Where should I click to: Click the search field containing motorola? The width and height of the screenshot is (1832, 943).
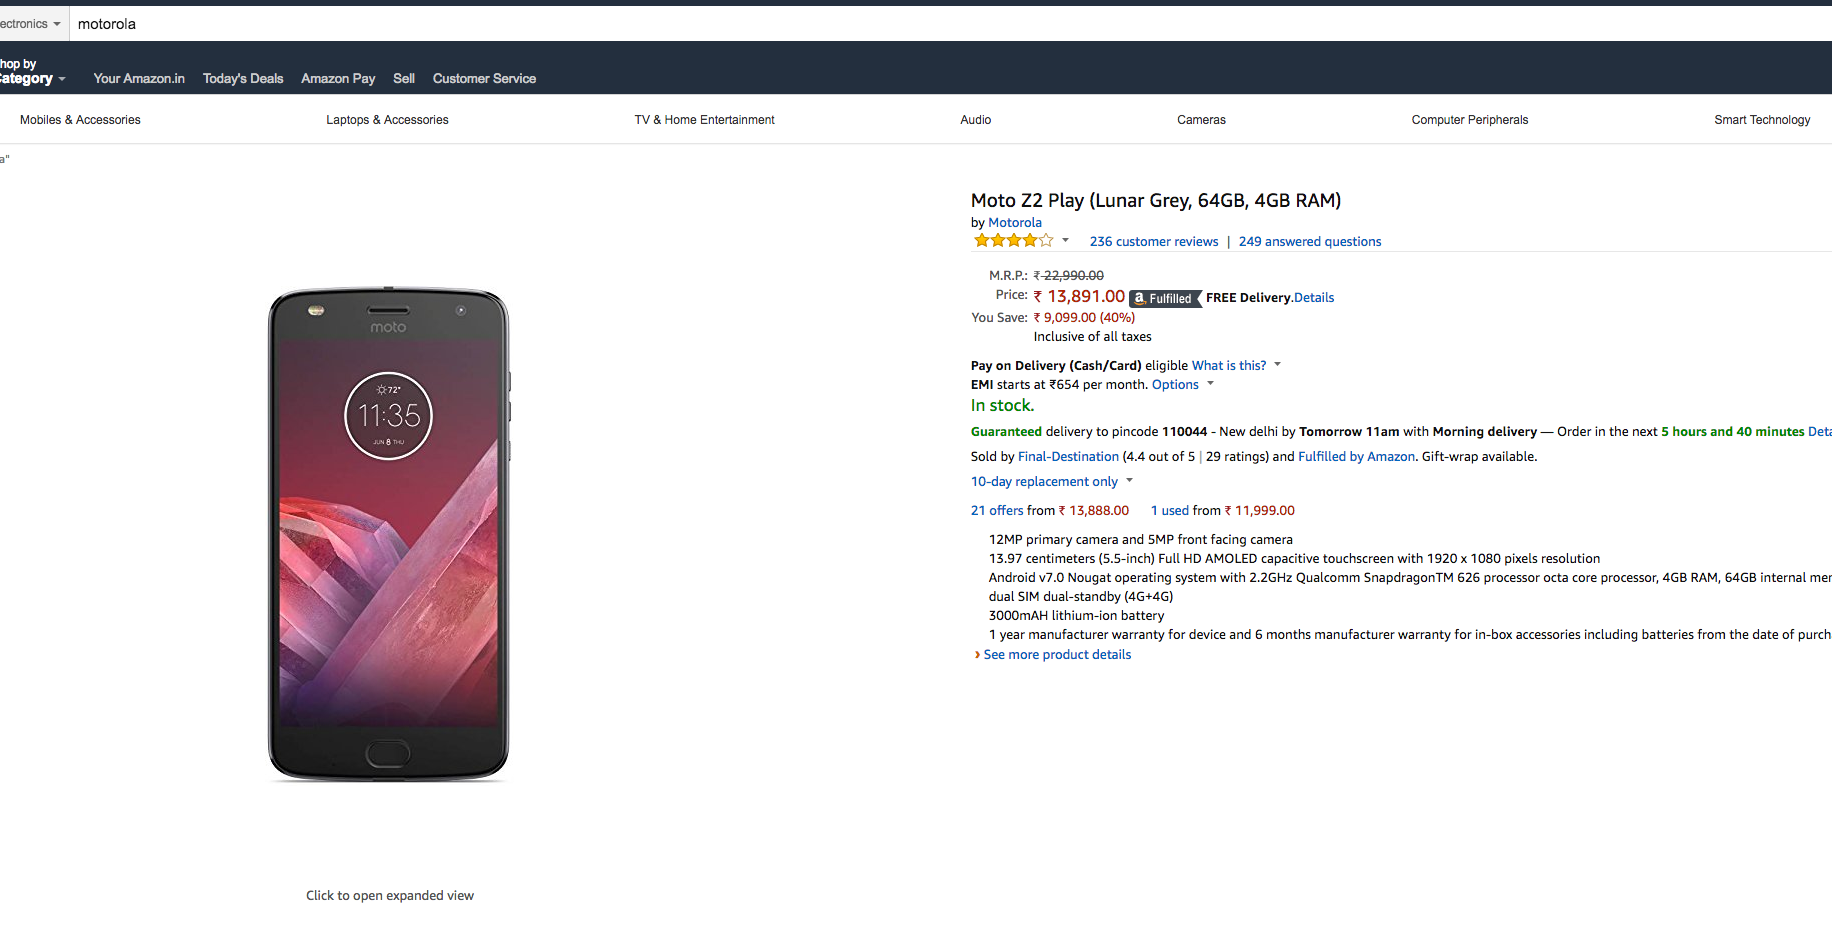(900, 24)
